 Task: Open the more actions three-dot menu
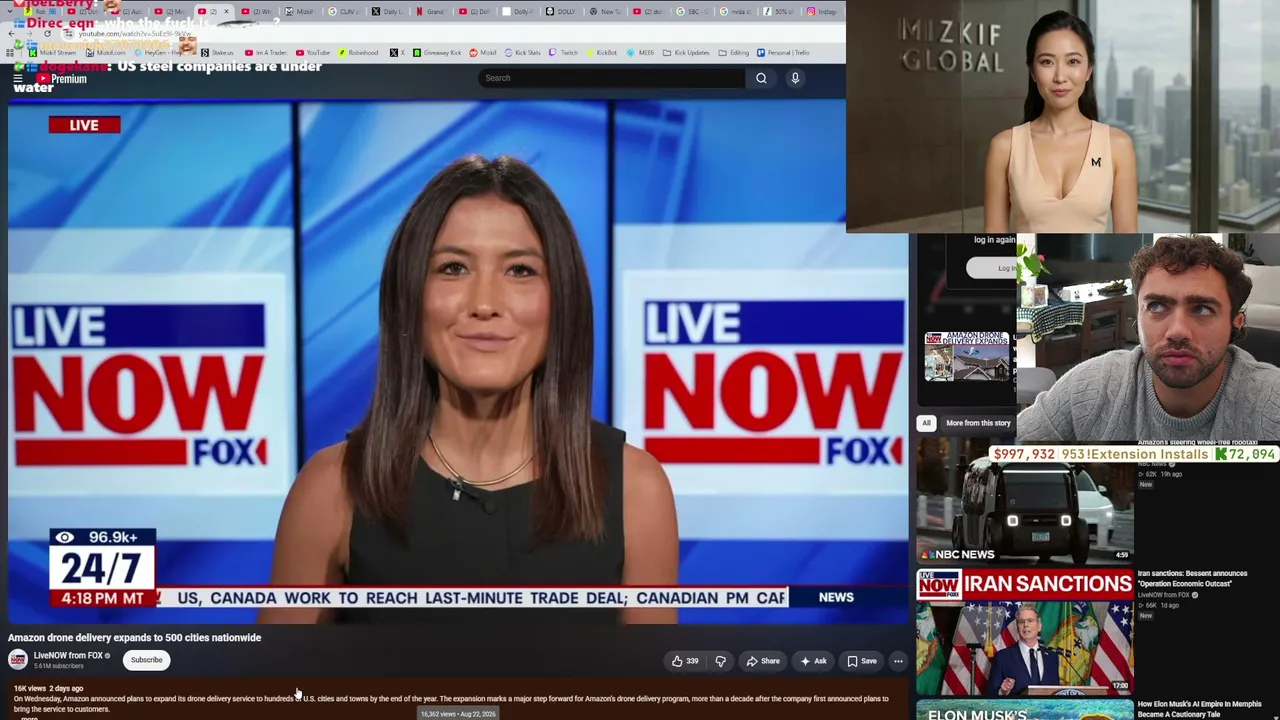click(x=898, y=661)
